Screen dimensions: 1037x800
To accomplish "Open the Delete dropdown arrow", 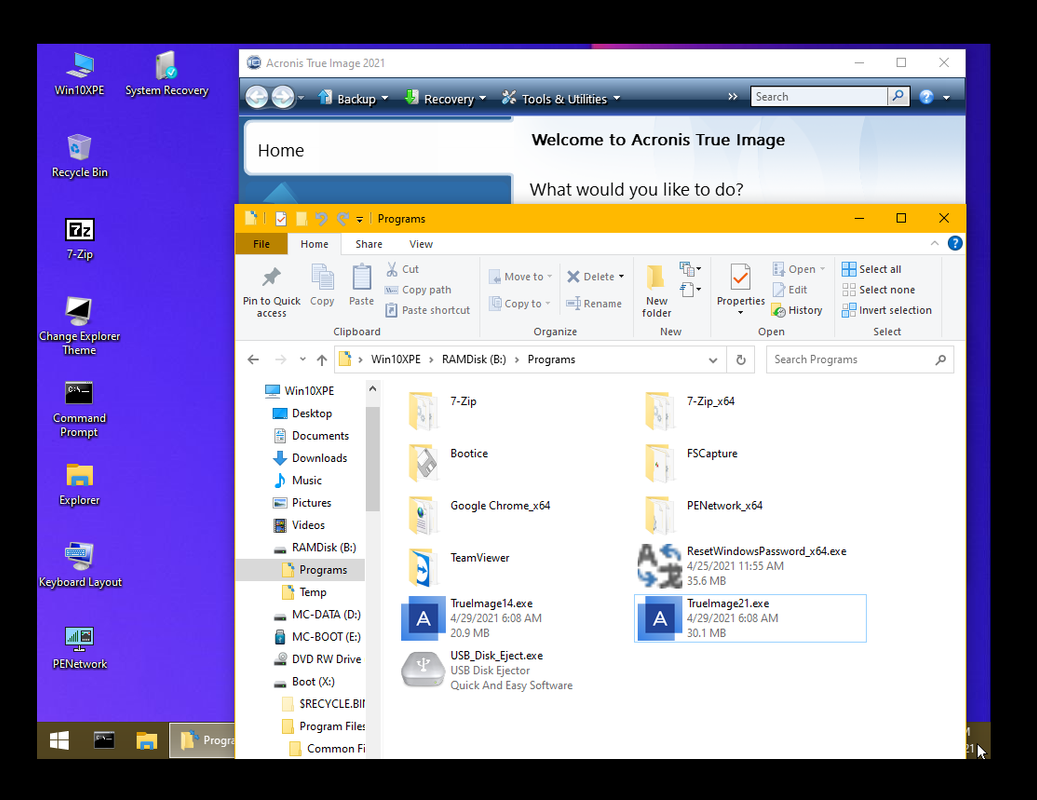I will 622,276.
